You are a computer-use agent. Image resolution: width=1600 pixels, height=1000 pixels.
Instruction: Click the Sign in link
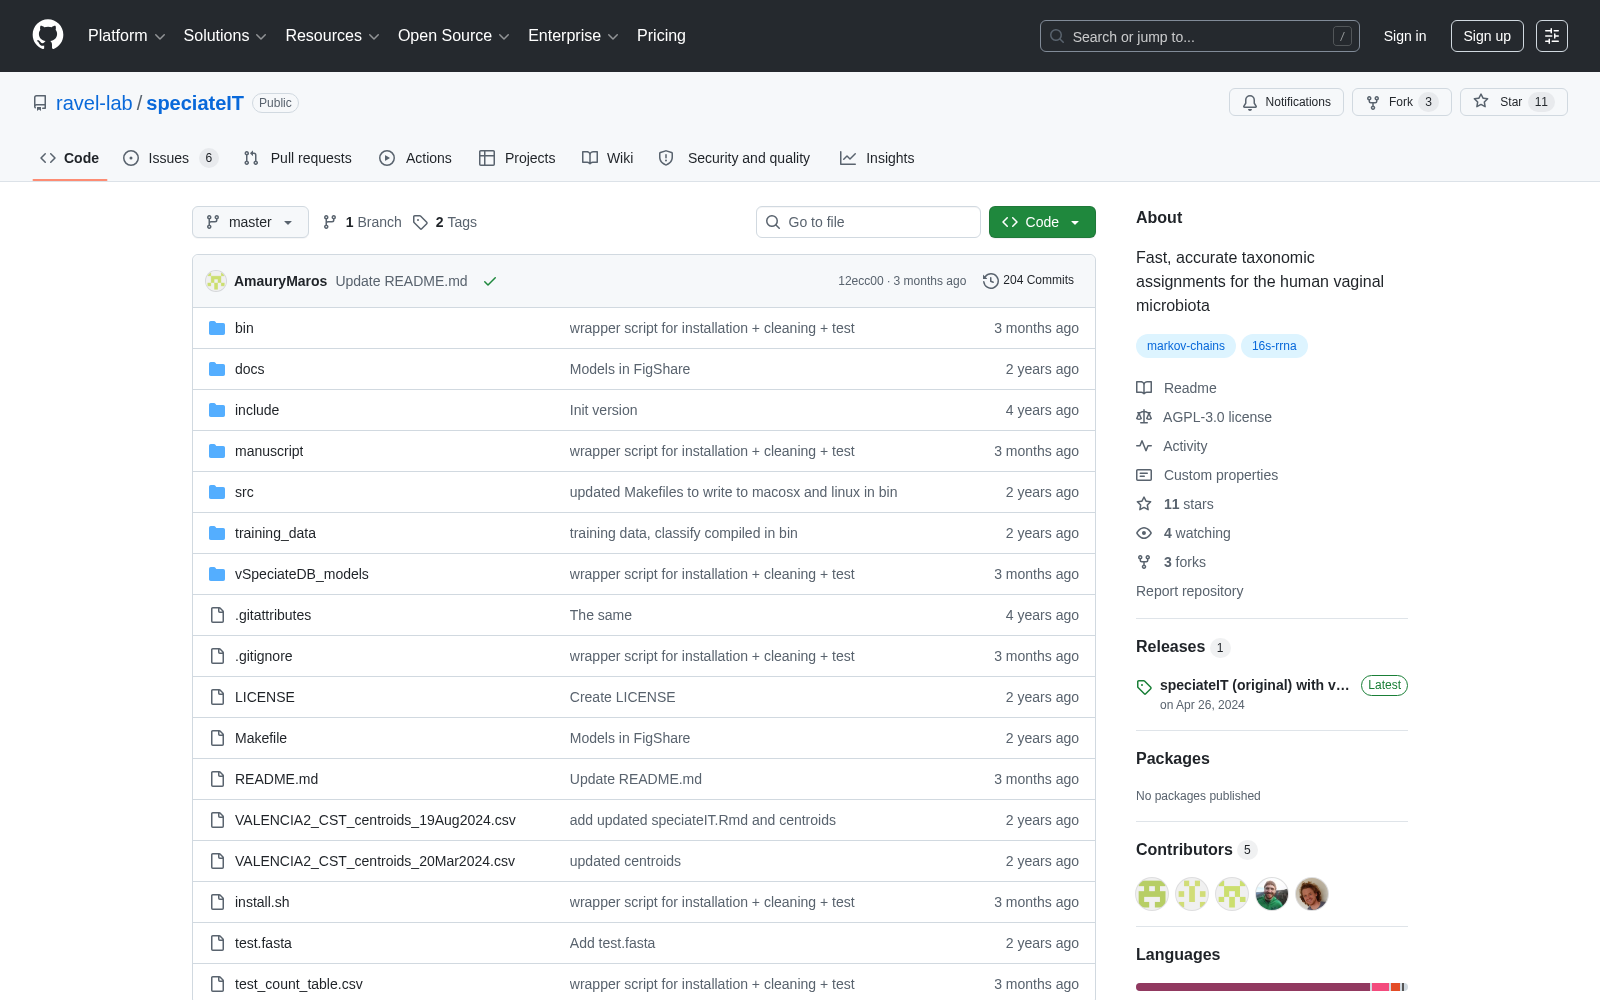click(1405, 36)
